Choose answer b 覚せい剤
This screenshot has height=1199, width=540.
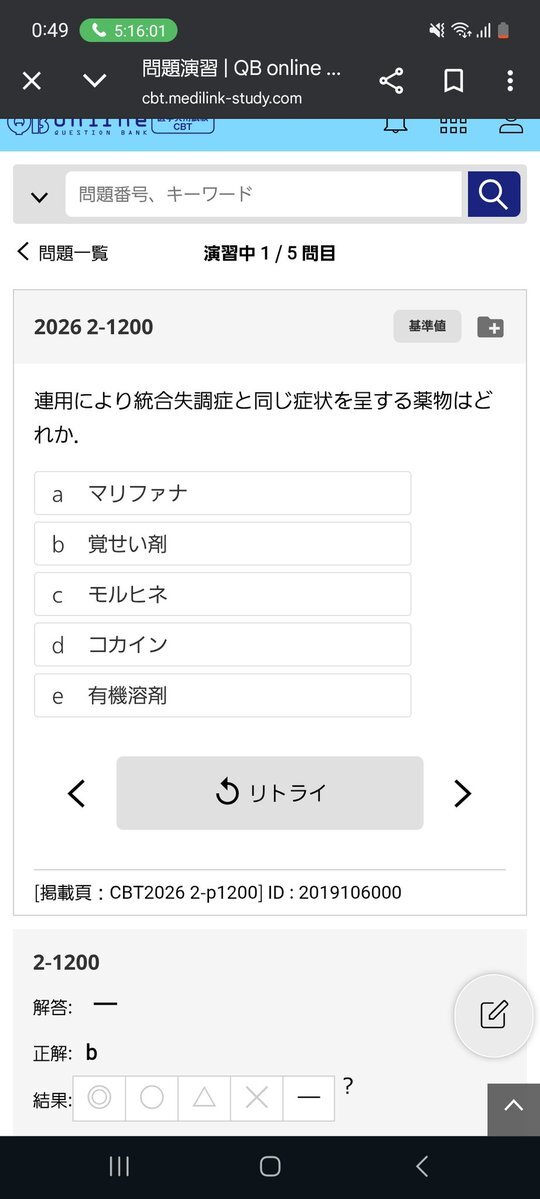click(x=223, y=544)
